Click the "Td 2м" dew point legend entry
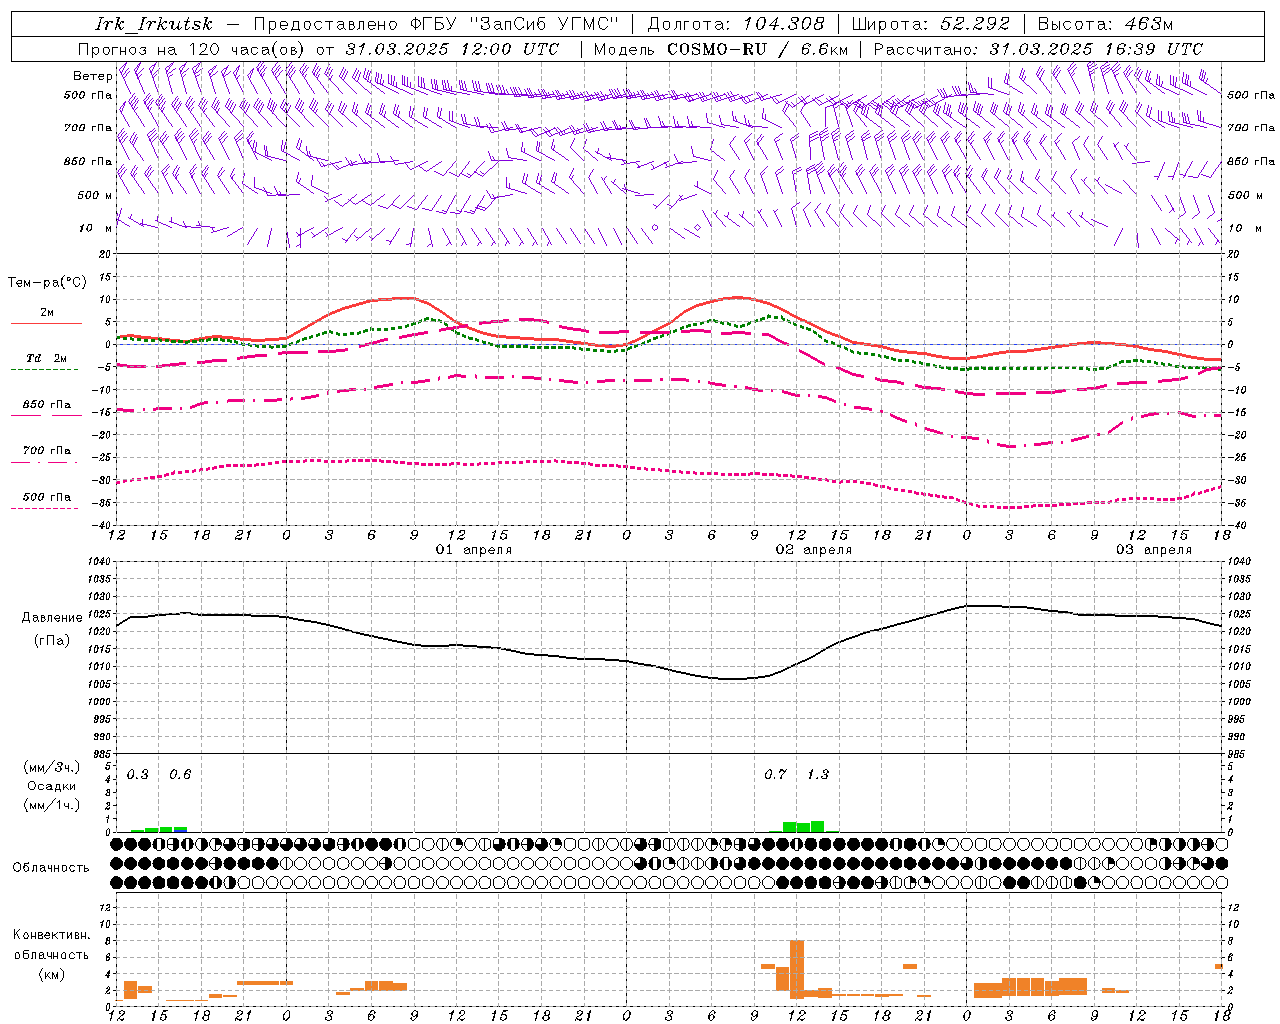Image resolution: width=1280 pixels, height=1024 pixels. click(46, 358)
